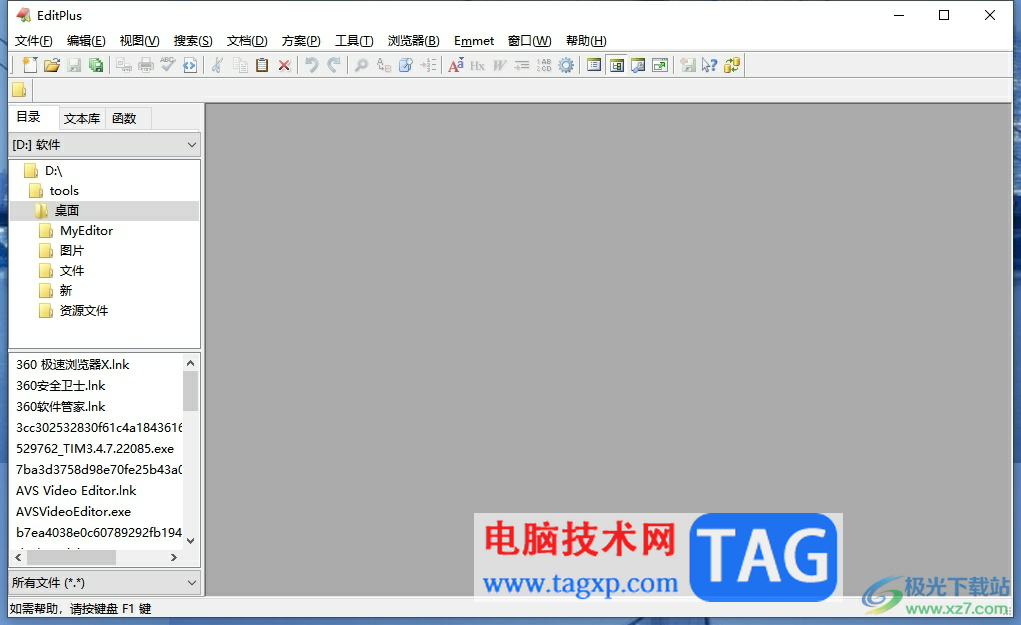This screenshot has width=1021, height=625.
Task: Click the Open file folder icon
Action: coord(52,65)
